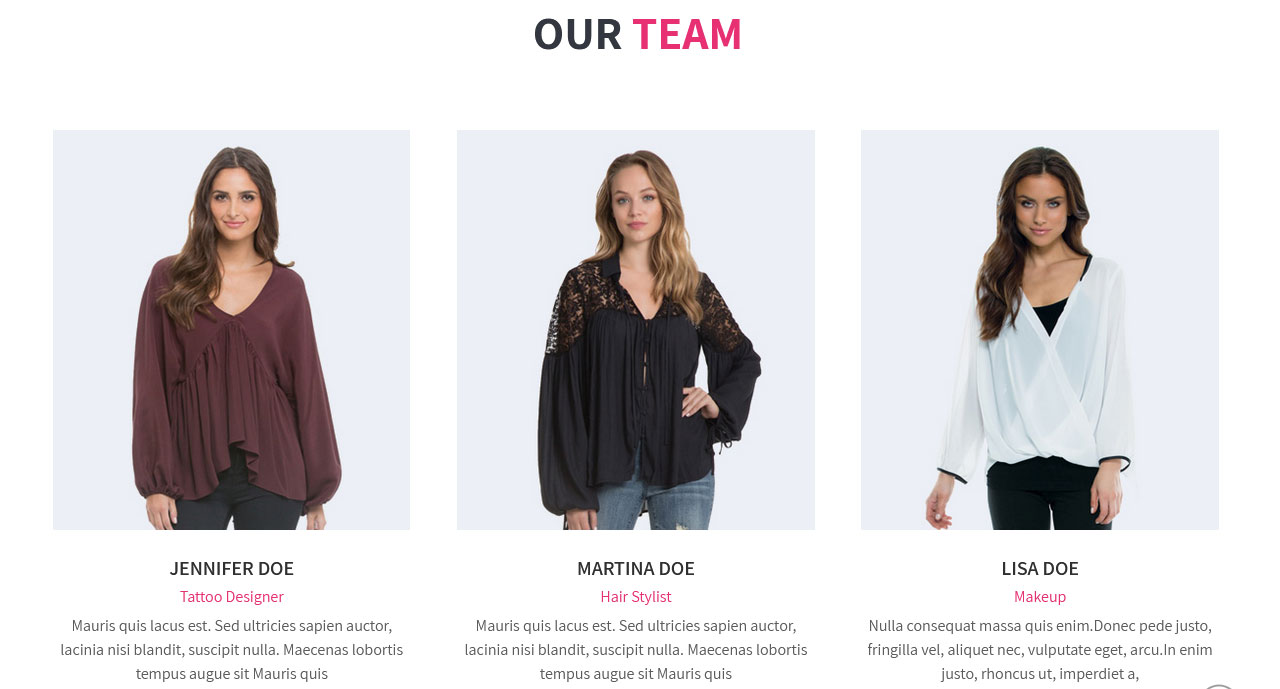Click the JENNIFER DOE name heading
This screenshot has height=689, width=1280.
tap(231, 568)
